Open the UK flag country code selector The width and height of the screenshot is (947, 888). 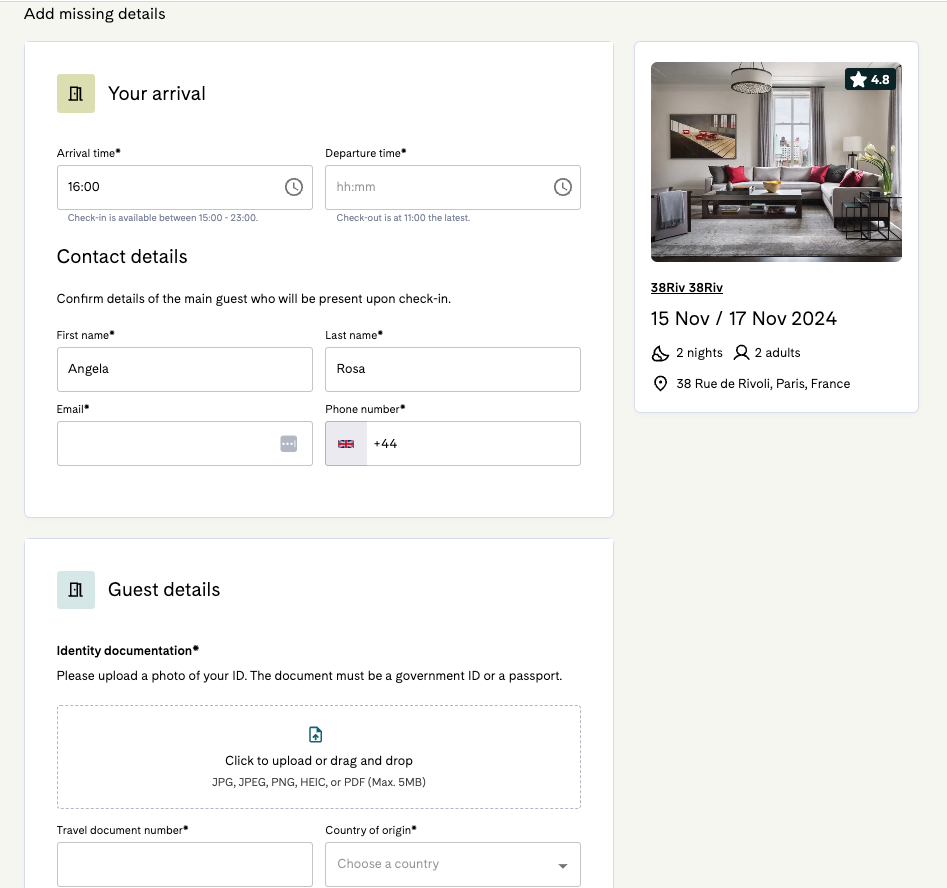(346, 443)
